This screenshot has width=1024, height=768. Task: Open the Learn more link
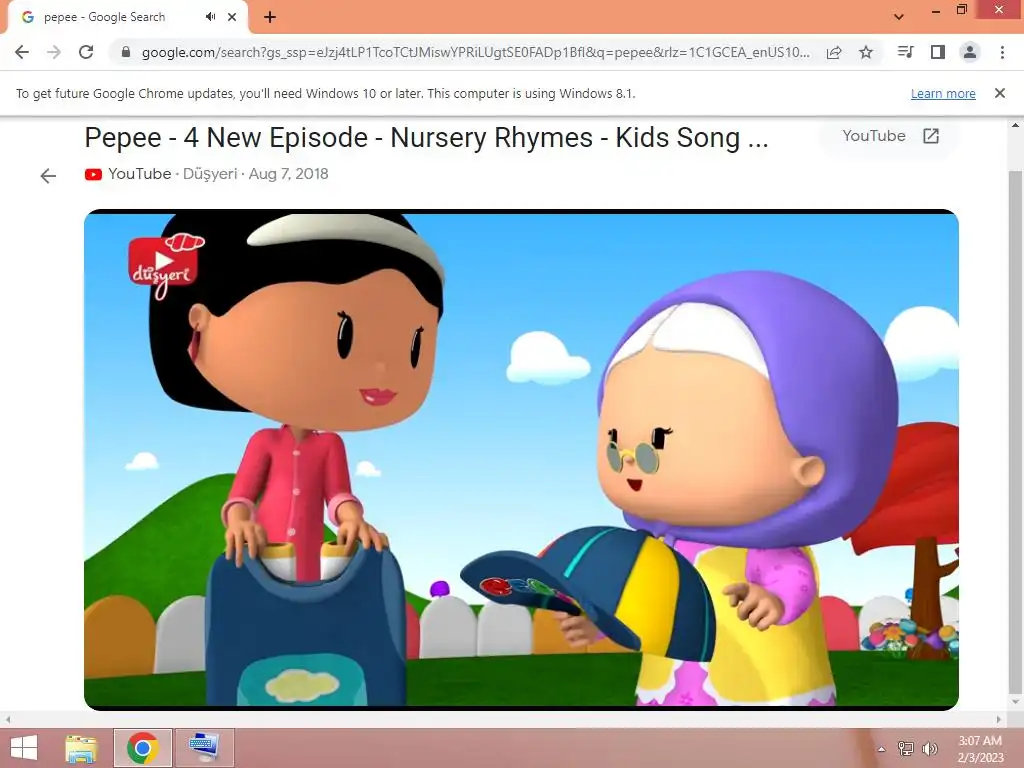(x=943, y=93)
